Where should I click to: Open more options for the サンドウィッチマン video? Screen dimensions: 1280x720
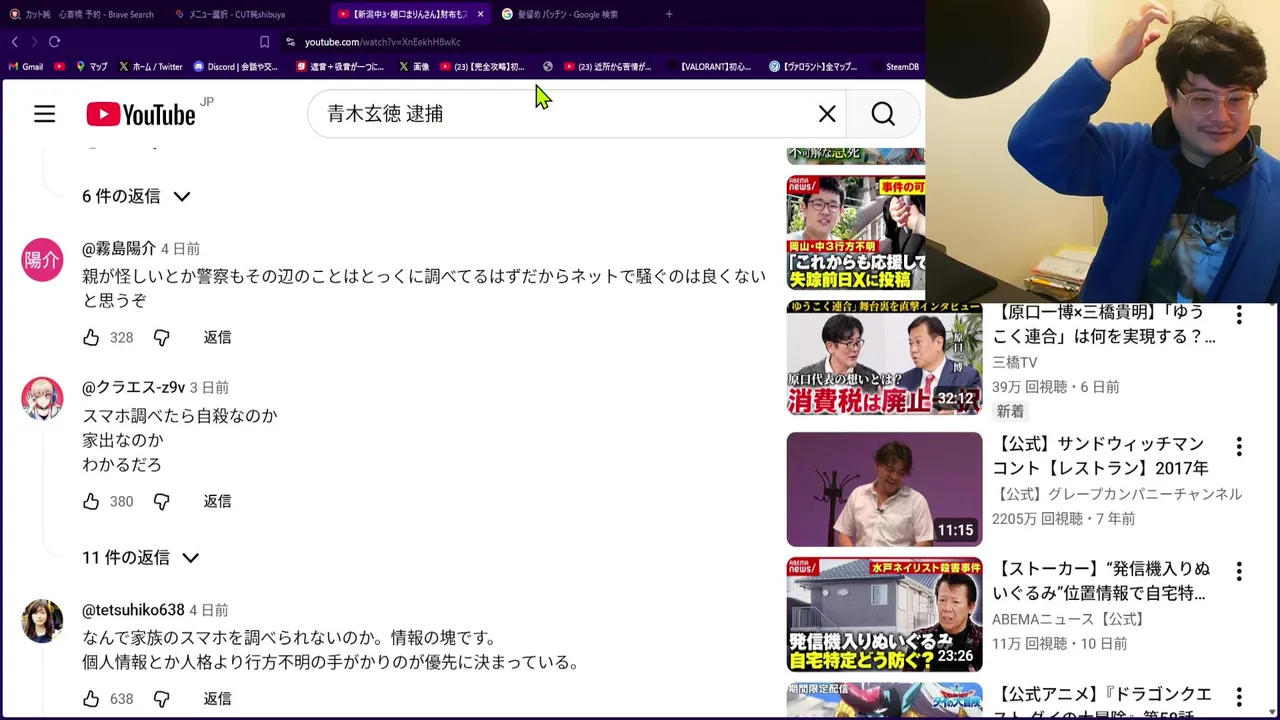pos(1239,446)
